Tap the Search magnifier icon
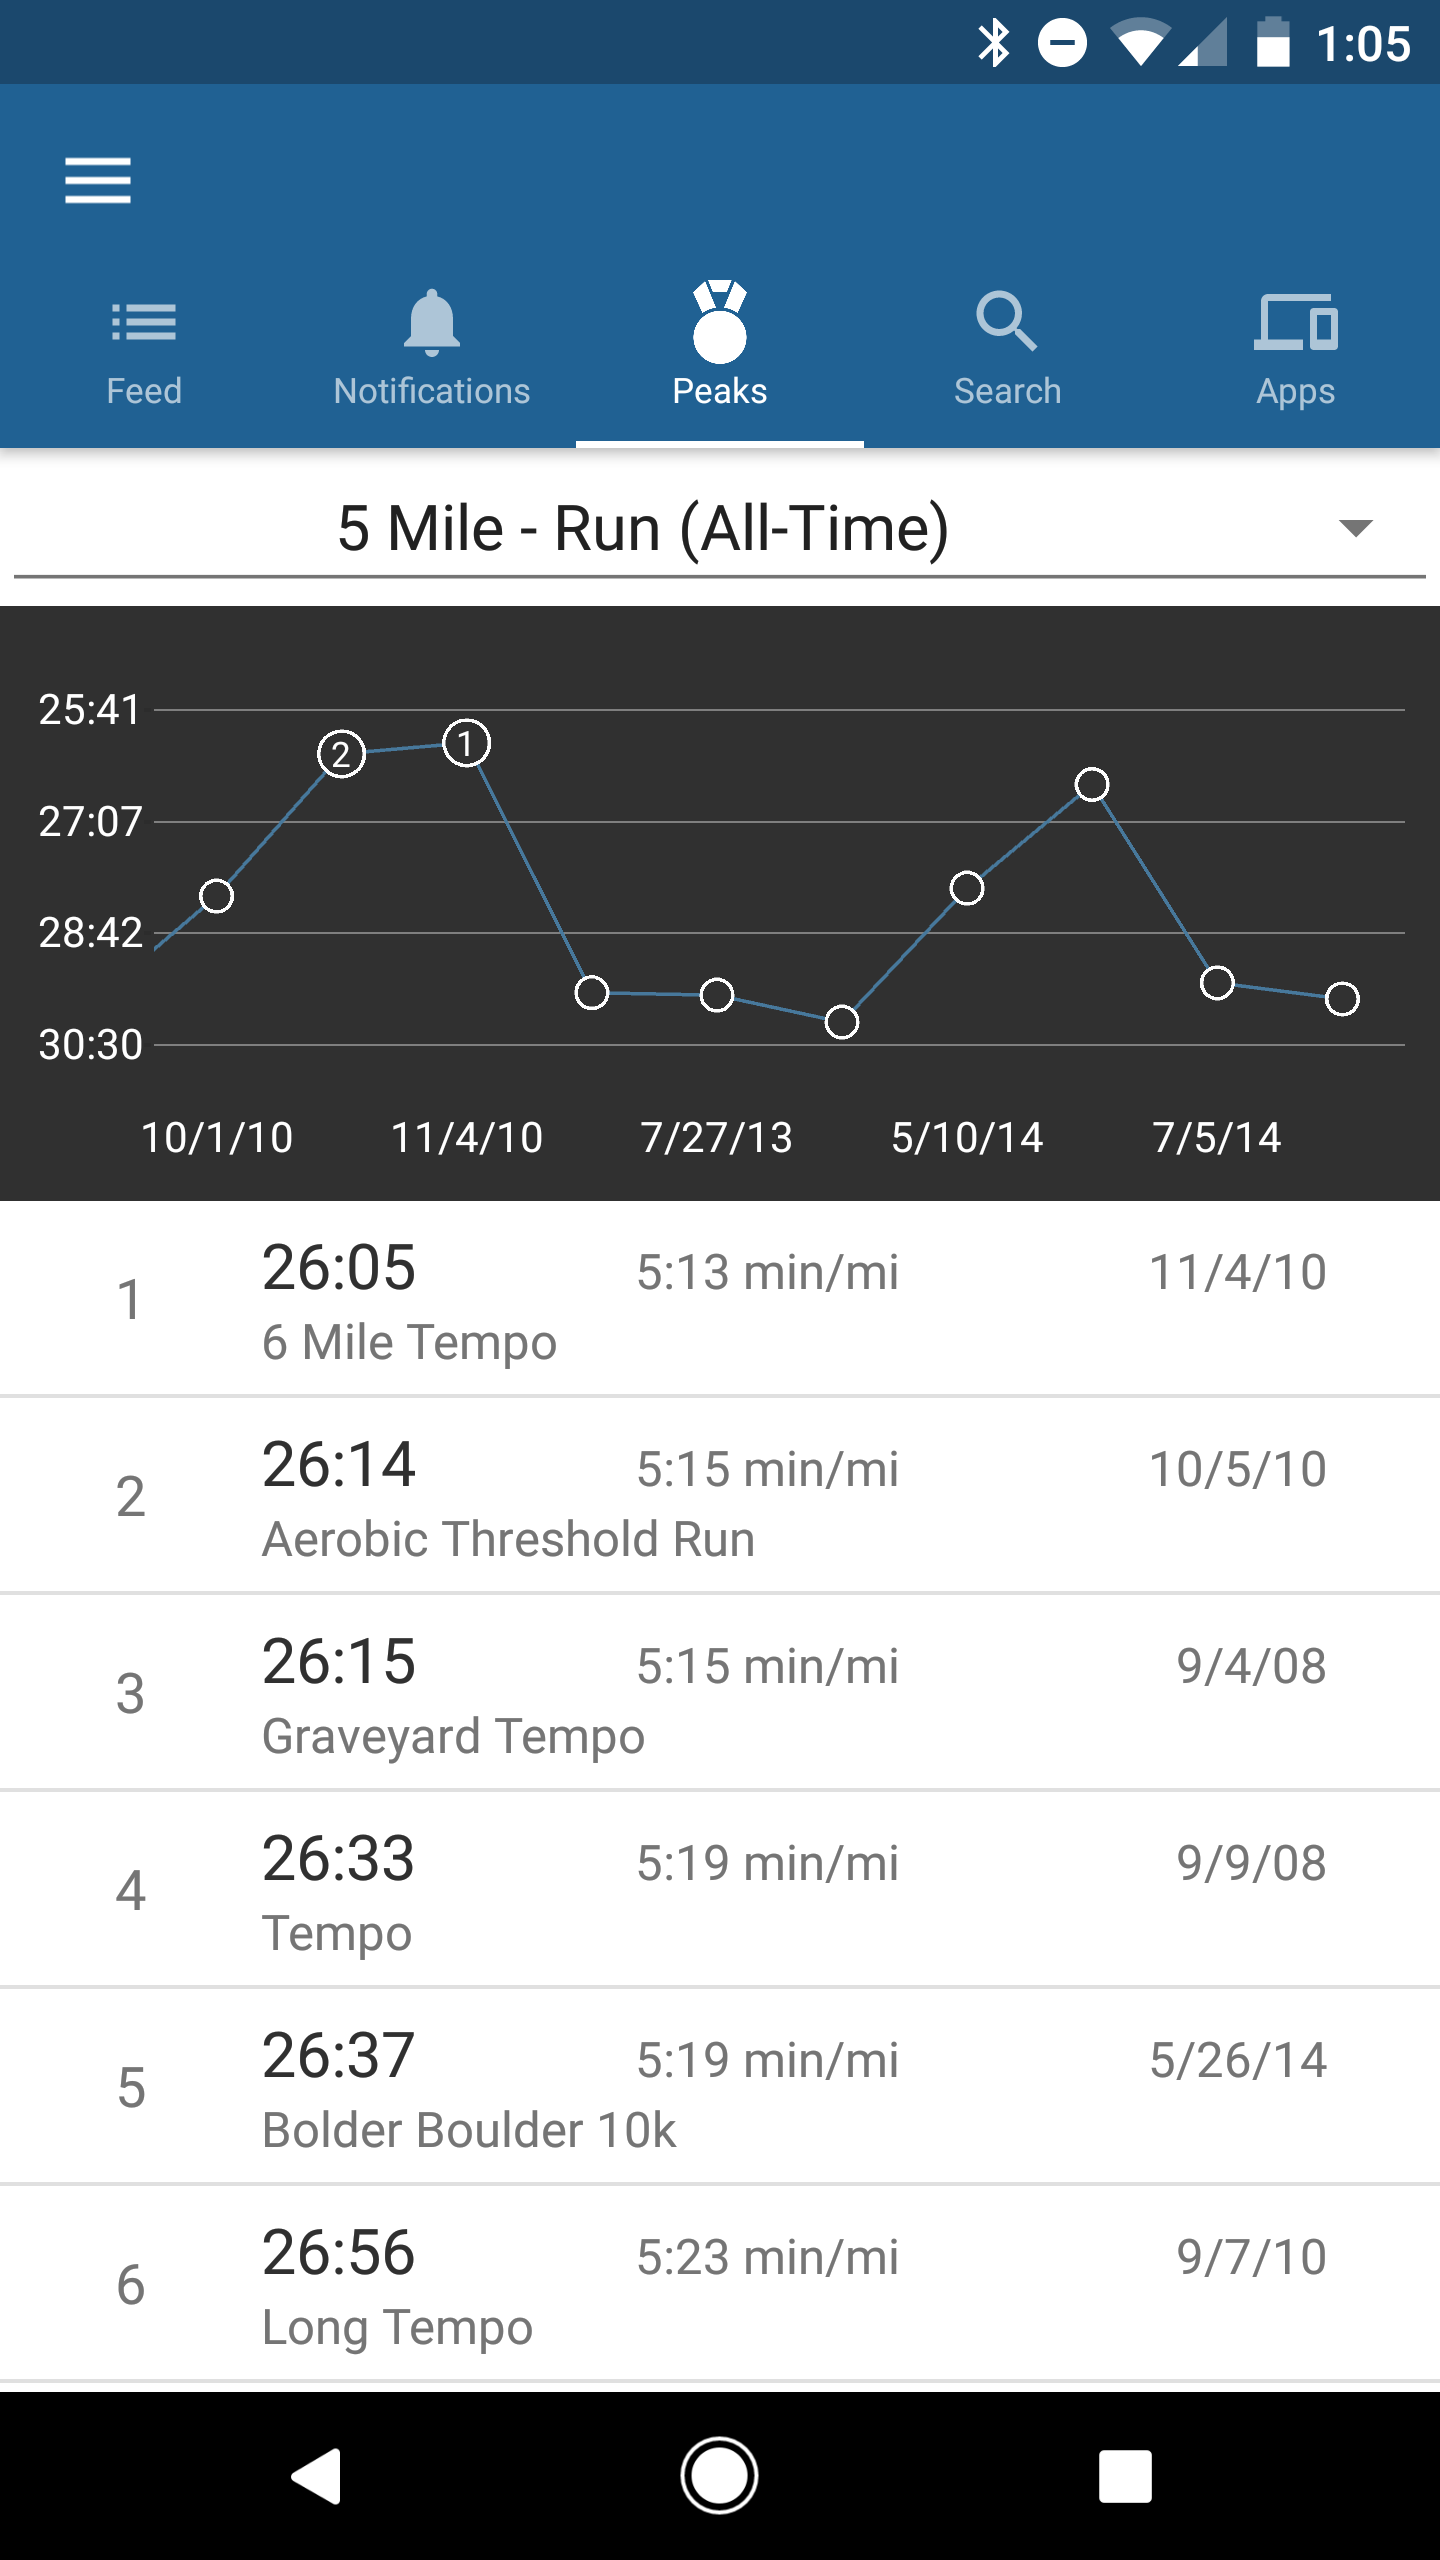Viewport: 1440px width, 2560px height. click(1007, 322)
